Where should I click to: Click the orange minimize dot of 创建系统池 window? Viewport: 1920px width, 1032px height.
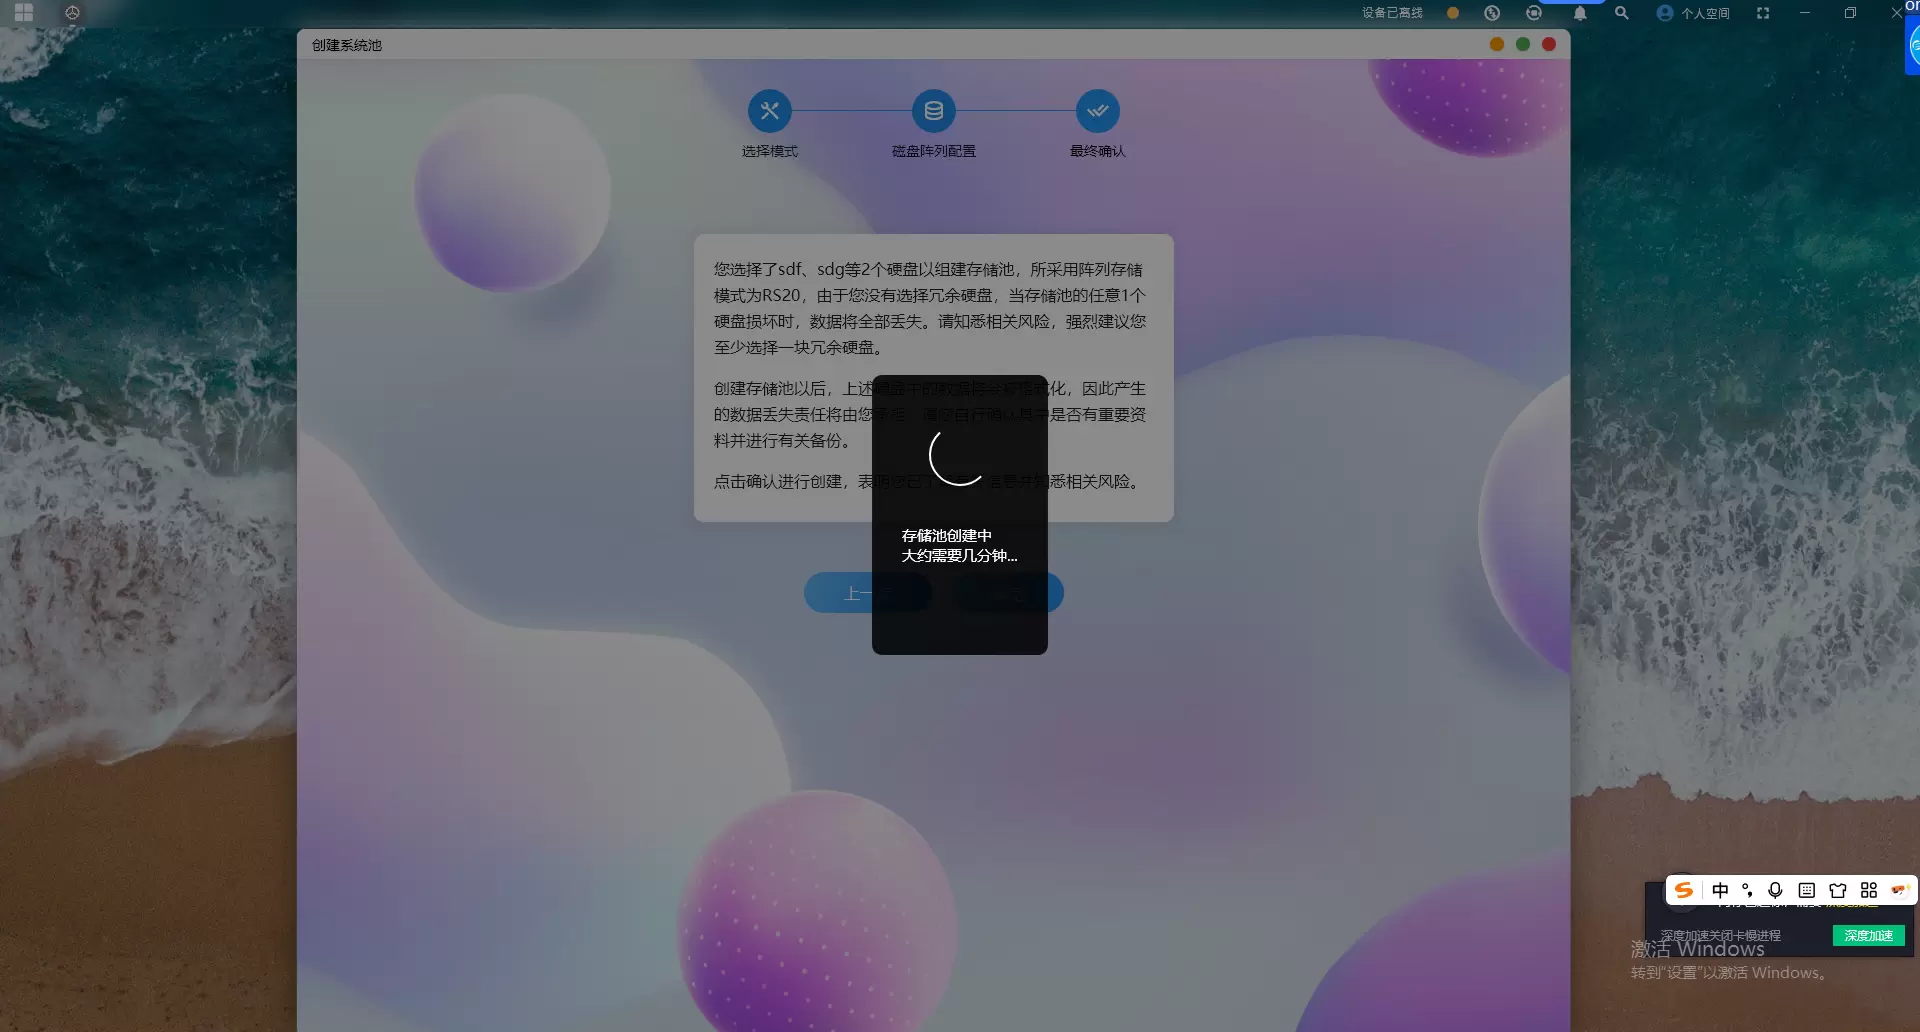pos(1497,44)
